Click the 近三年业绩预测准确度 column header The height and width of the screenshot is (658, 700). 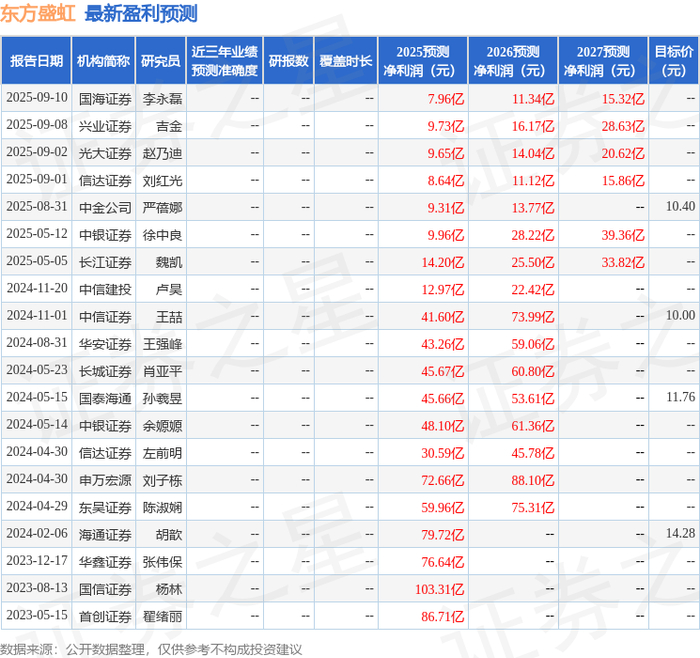click(225, 61)
